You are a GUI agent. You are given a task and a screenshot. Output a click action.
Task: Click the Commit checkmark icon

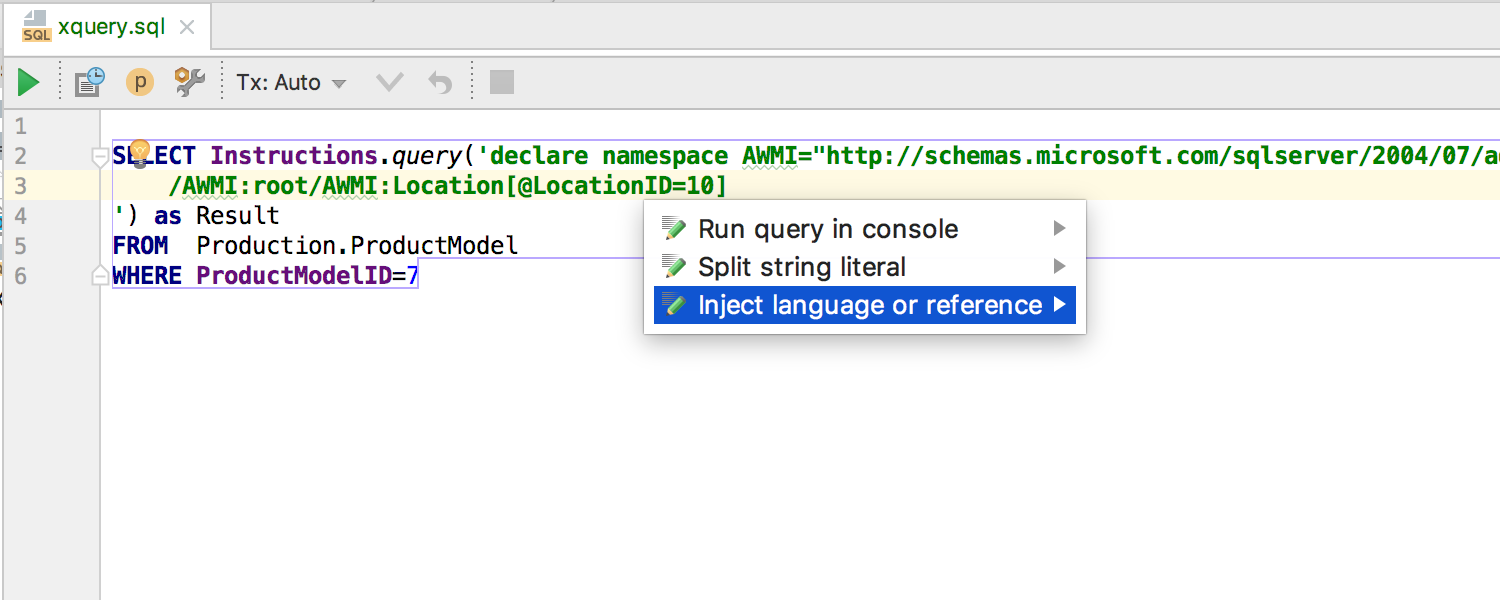pyautogui.click(x=389, y=82)
